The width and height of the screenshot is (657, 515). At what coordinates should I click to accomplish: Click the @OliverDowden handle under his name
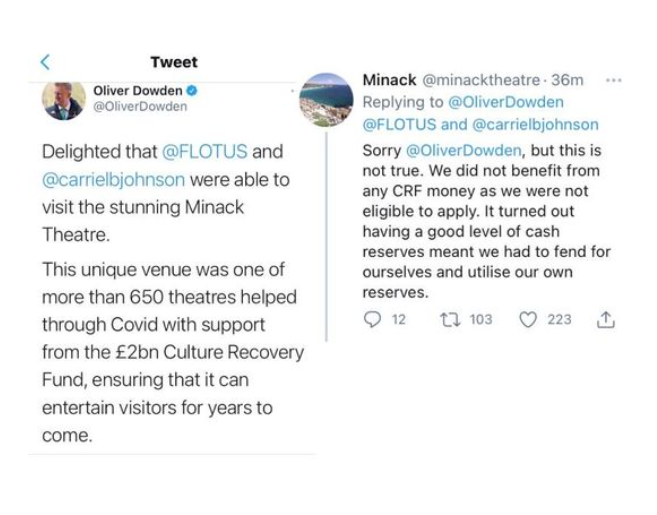(x=140, y=107)
